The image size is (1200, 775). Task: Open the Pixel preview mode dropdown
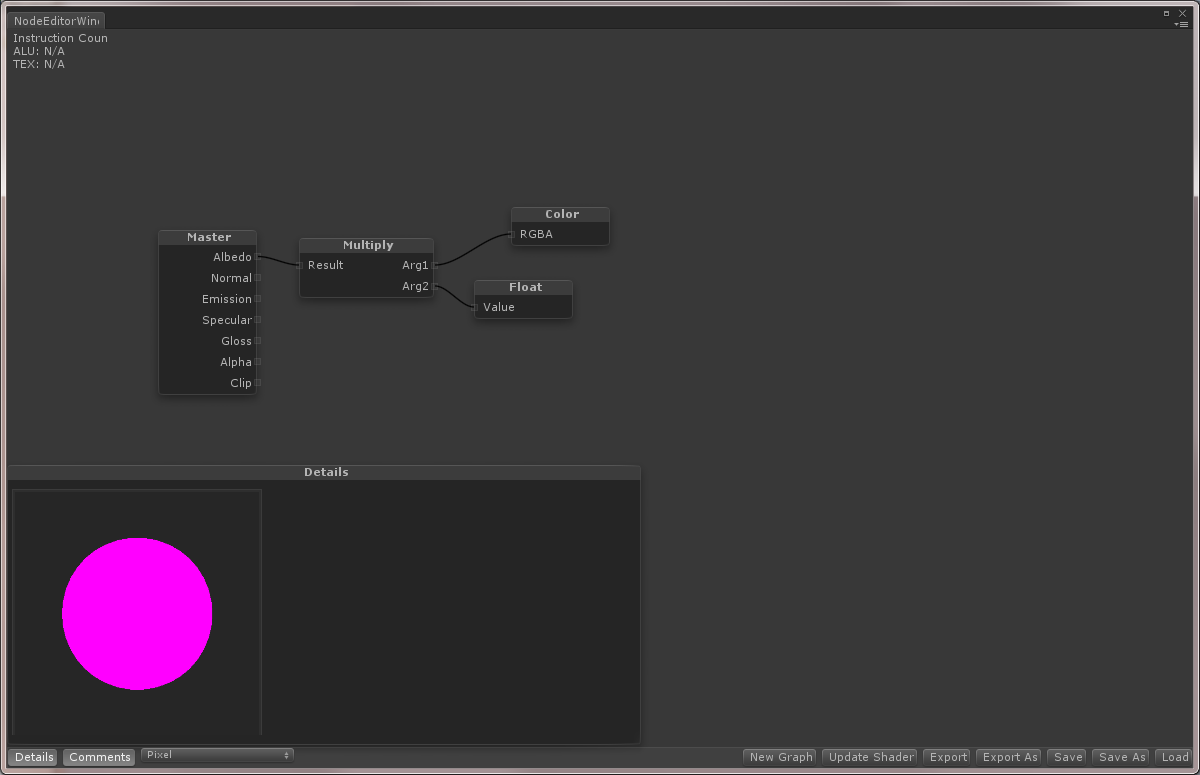click(x=217, y=756)
